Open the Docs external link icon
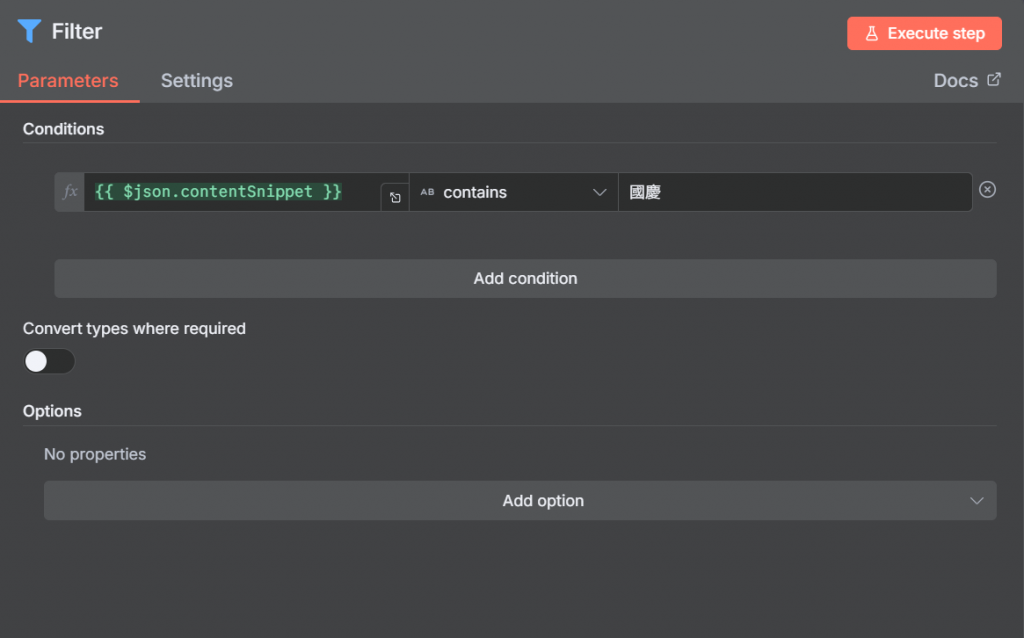Screen dimensions: 1024x638 [x=994, y=80]
